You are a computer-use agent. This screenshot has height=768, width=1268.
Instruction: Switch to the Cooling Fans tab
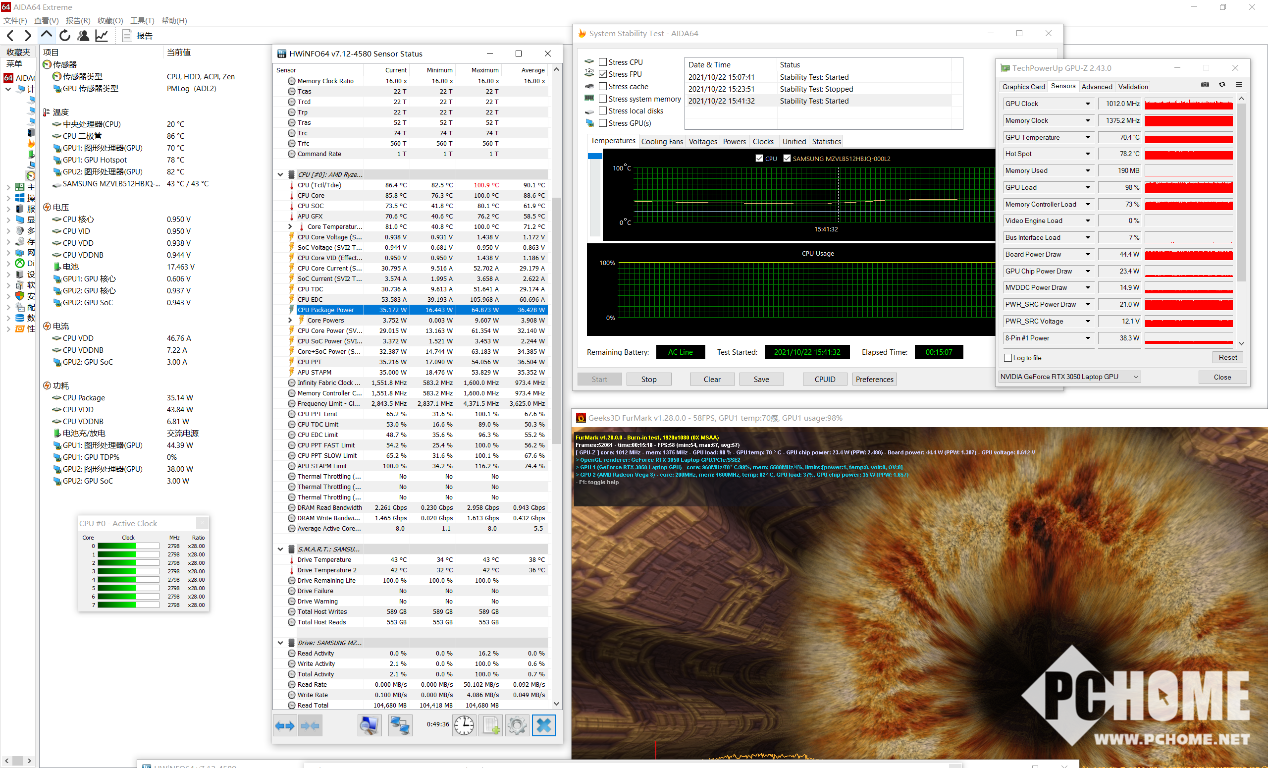663,142
